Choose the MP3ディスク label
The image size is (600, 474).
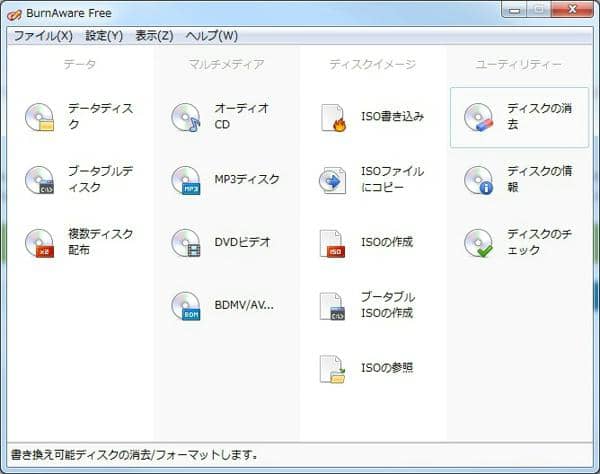click(x=247, y=179)
